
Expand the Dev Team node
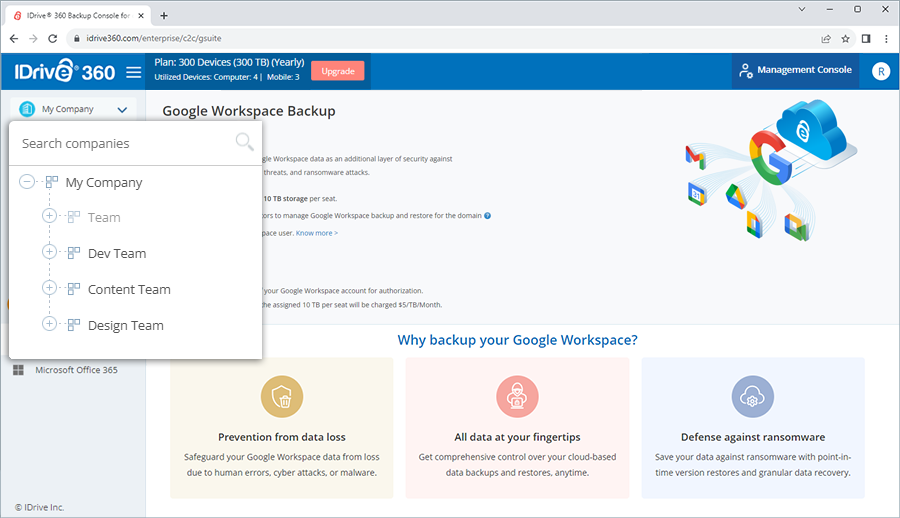pyautogui.click(x=49, y=252)
